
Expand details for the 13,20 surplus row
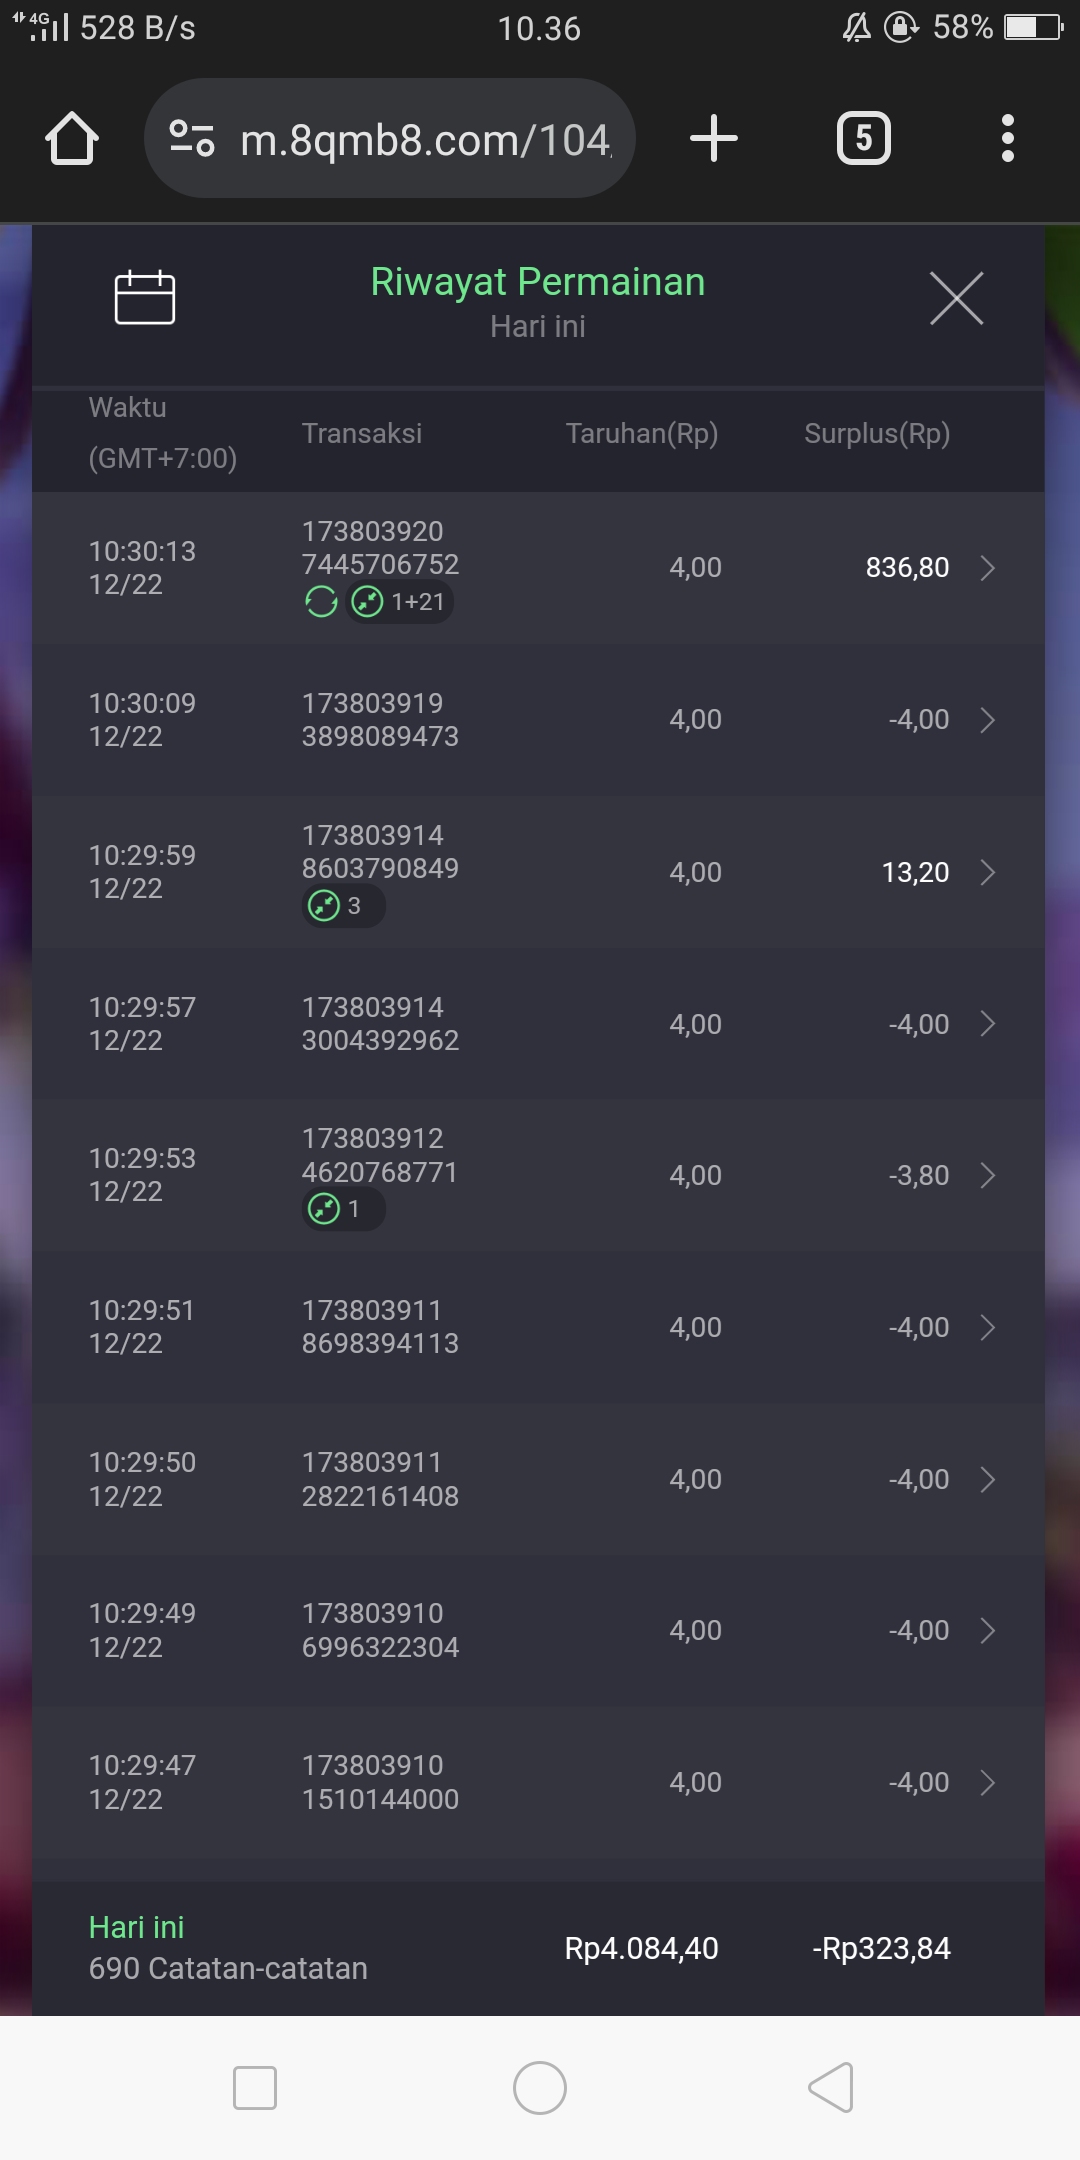coord(988,872)
